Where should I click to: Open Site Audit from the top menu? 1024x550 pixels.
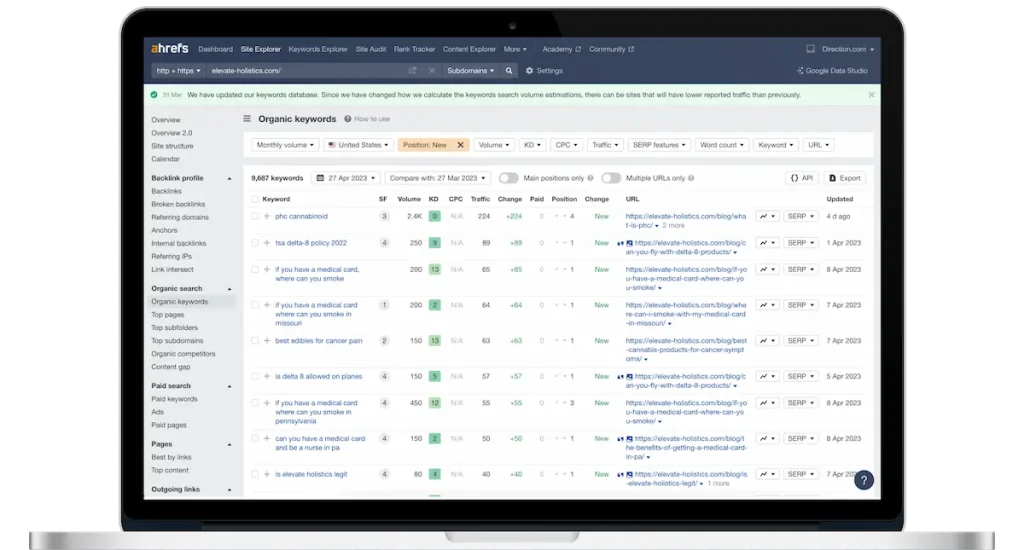[372, 49]
